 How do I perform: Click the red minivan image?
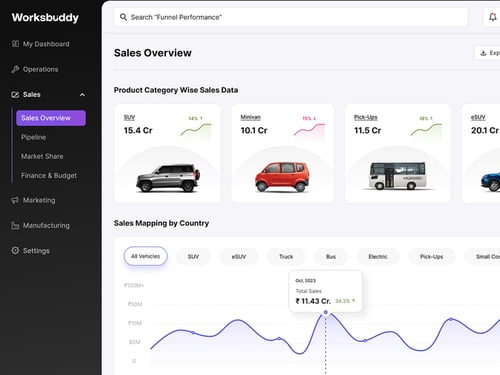click(282, 177)
